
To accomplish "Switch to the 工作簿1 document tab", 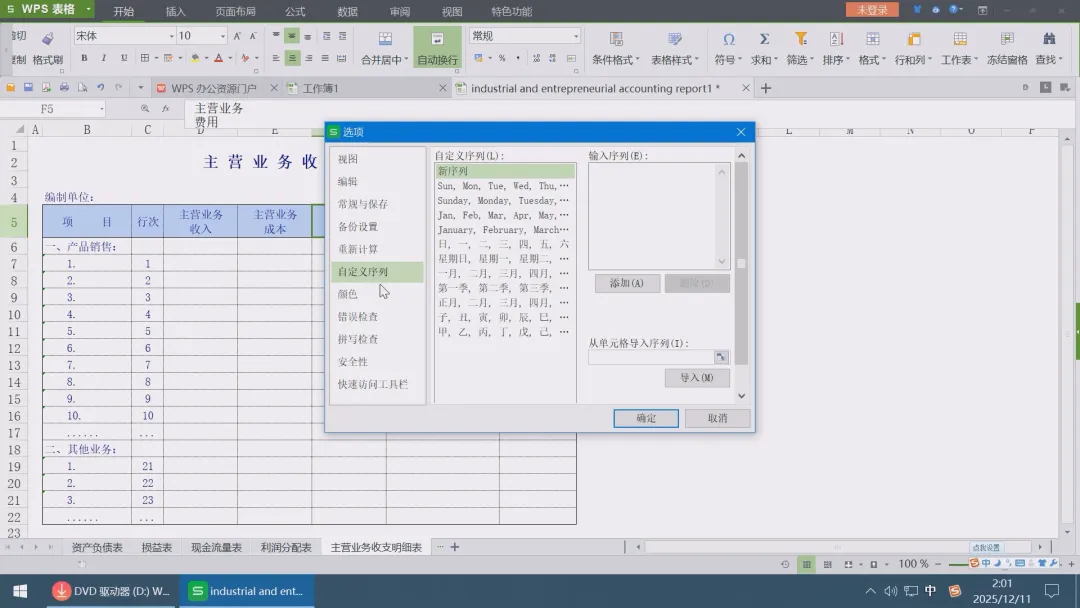I will tap(320, 88).
